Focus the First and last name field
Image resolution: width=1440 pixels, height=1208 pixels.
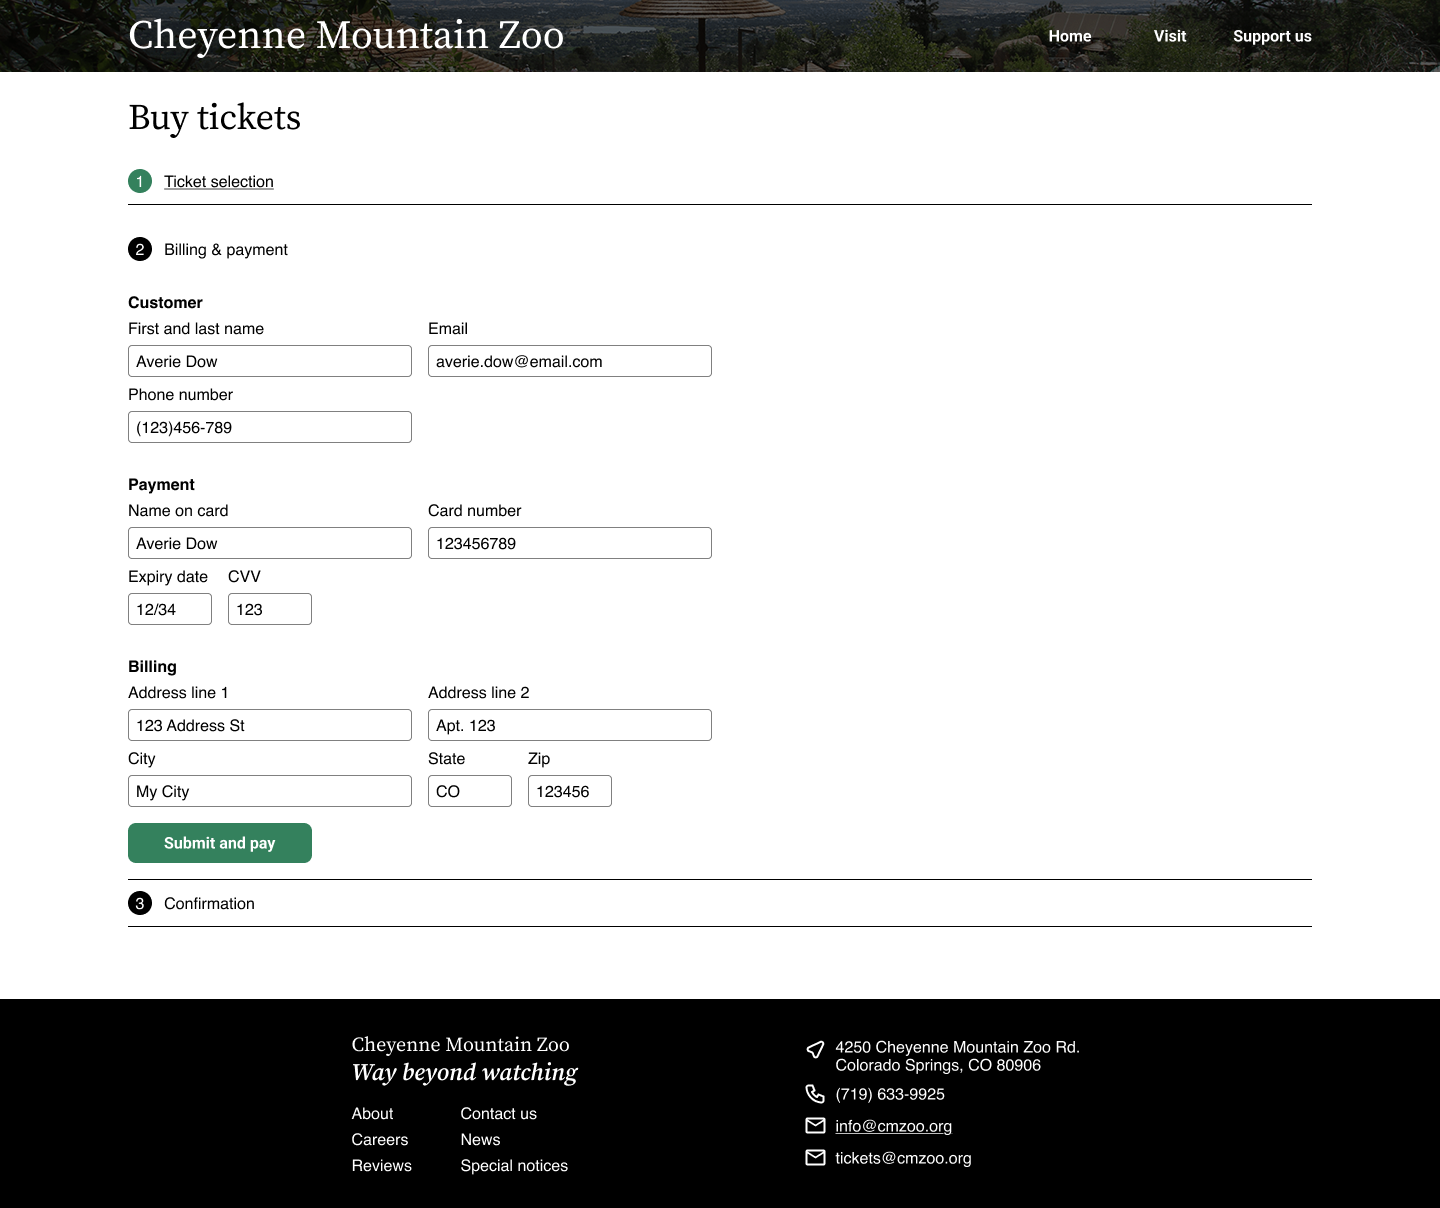(x=270, y=361)
